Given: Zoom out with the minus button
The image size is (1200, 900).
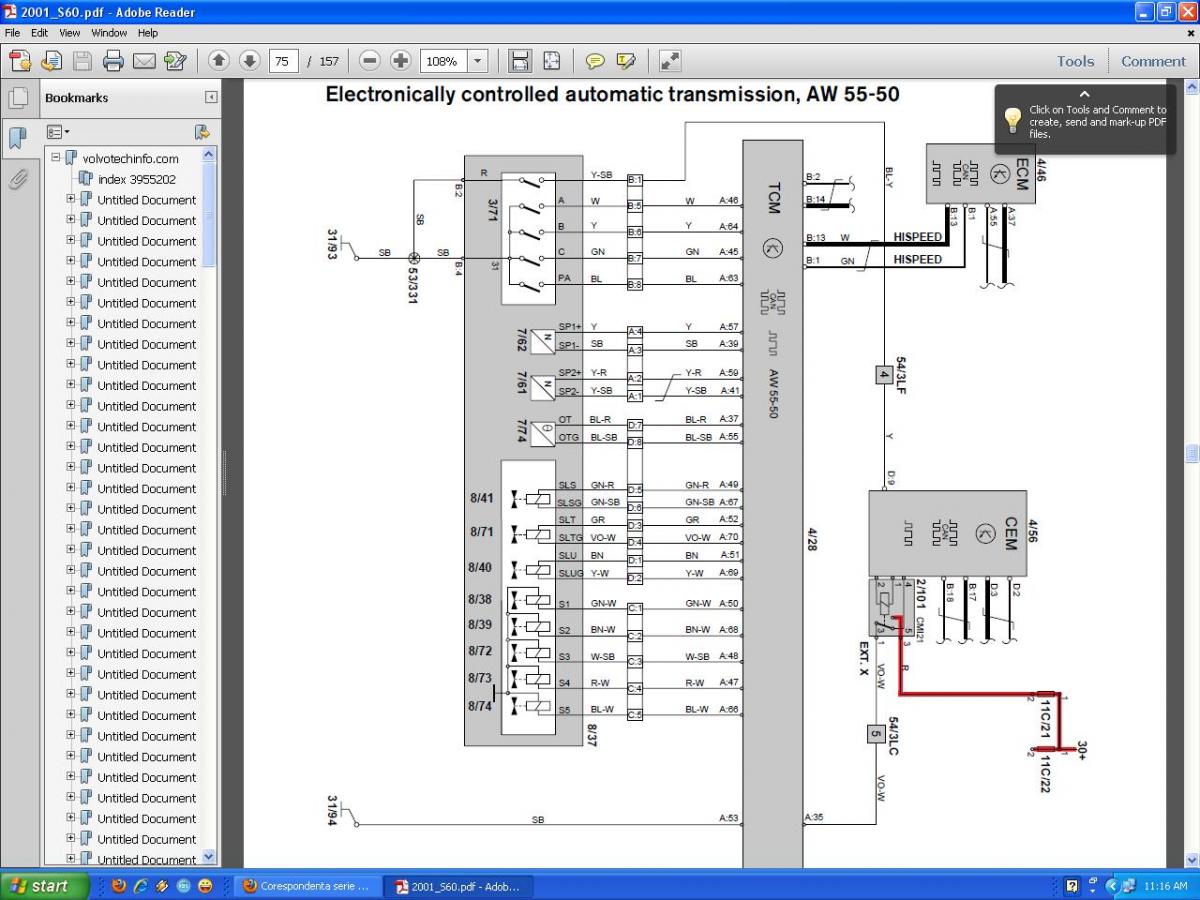Looking at the screenshot, I should pyautogui.click(x=370, y=61).
